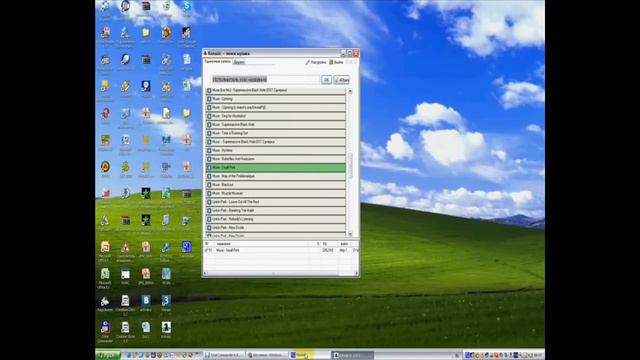The height and width of the screenshot is (360, 640).
Task: Click the icon beside Muse - Hysteria row
Action: [x=209, y=150]
